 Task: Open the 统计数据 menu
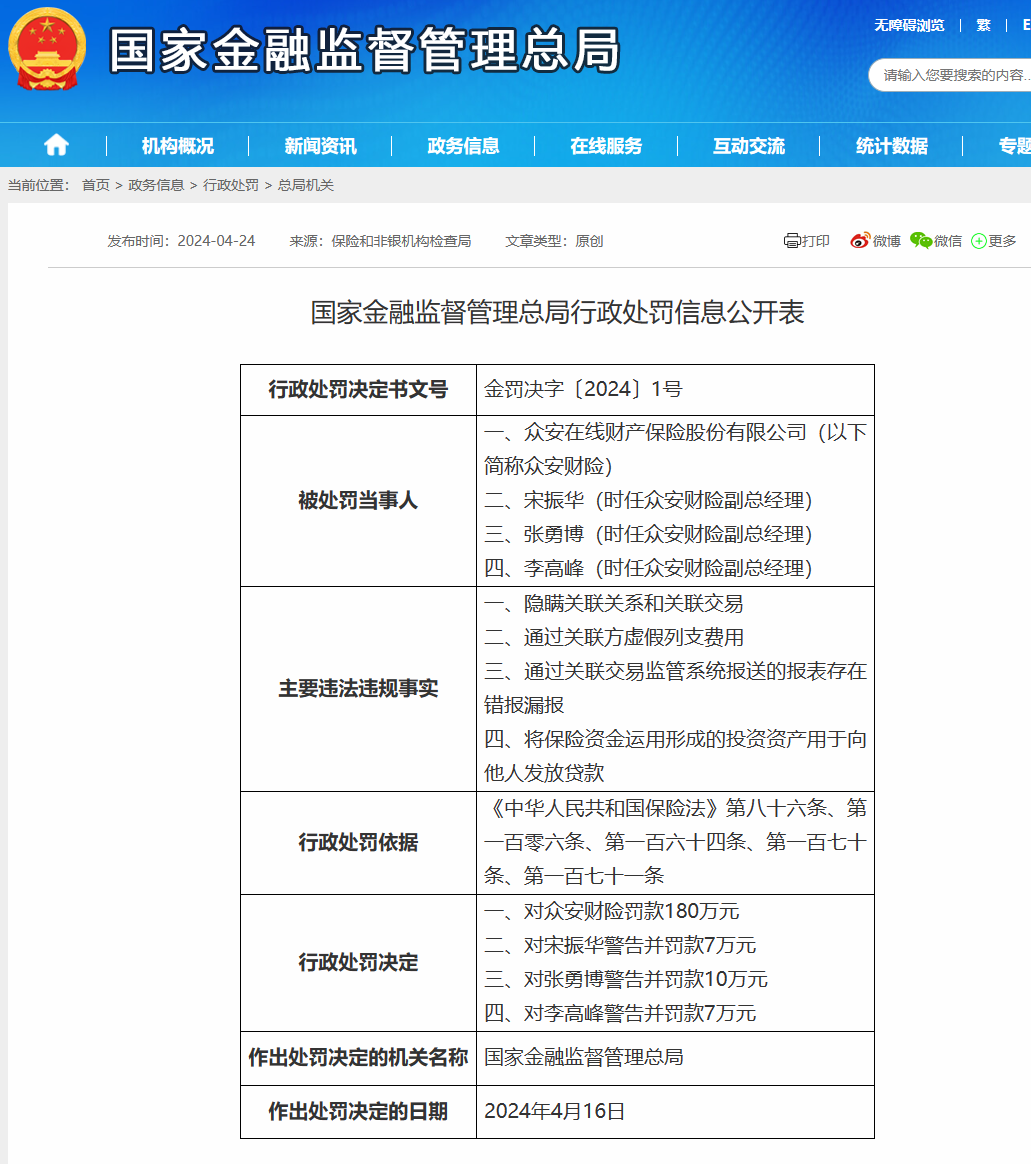pos(891,146)
